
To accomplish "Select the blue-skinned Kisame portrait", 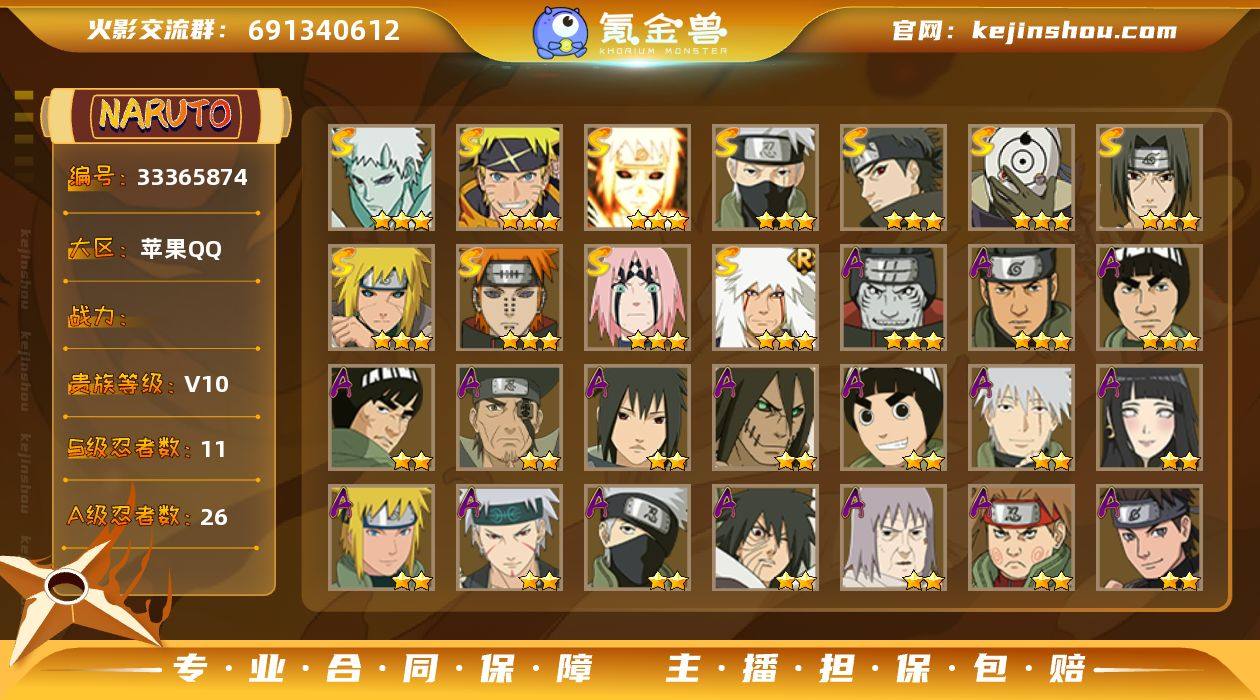I will point(893,297).
